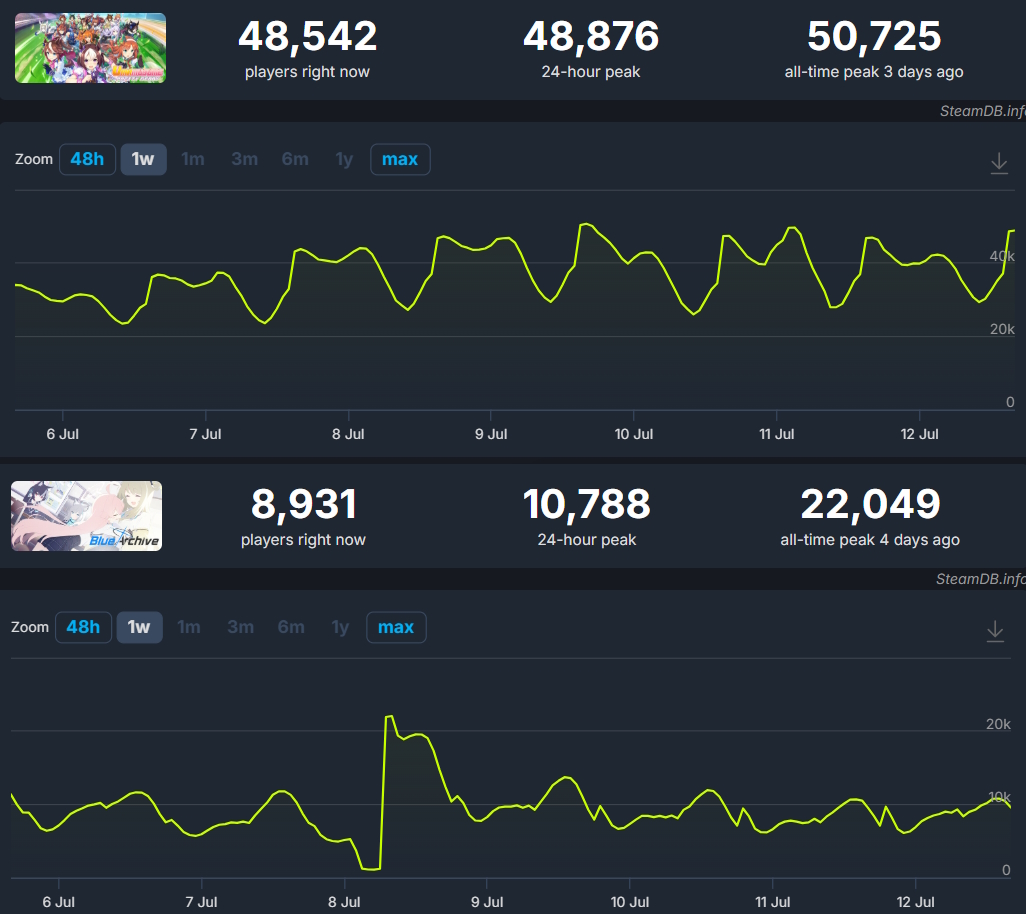Set Umamusume chart zoom to 1w
Viewport: 1026px width, 914px height.
tap(143, 159)
